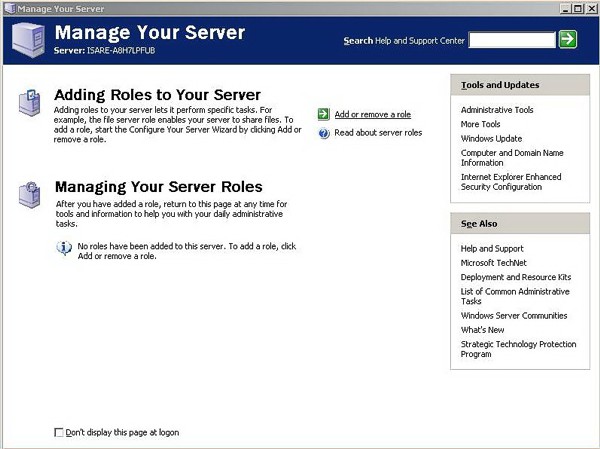Click the Managing Your Server Roles heading
600x449 pixels.
158,187
